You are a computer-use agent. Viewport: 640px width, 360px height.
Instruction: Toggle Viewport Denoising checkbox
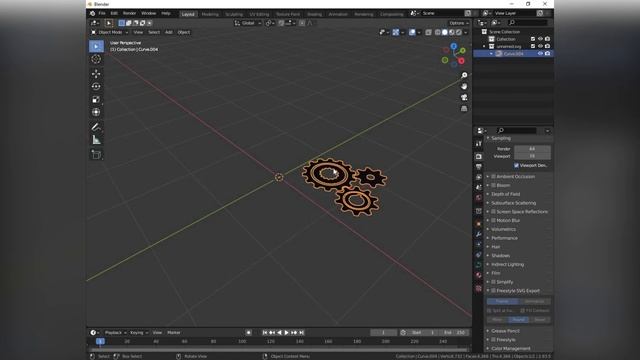(516, 165)
